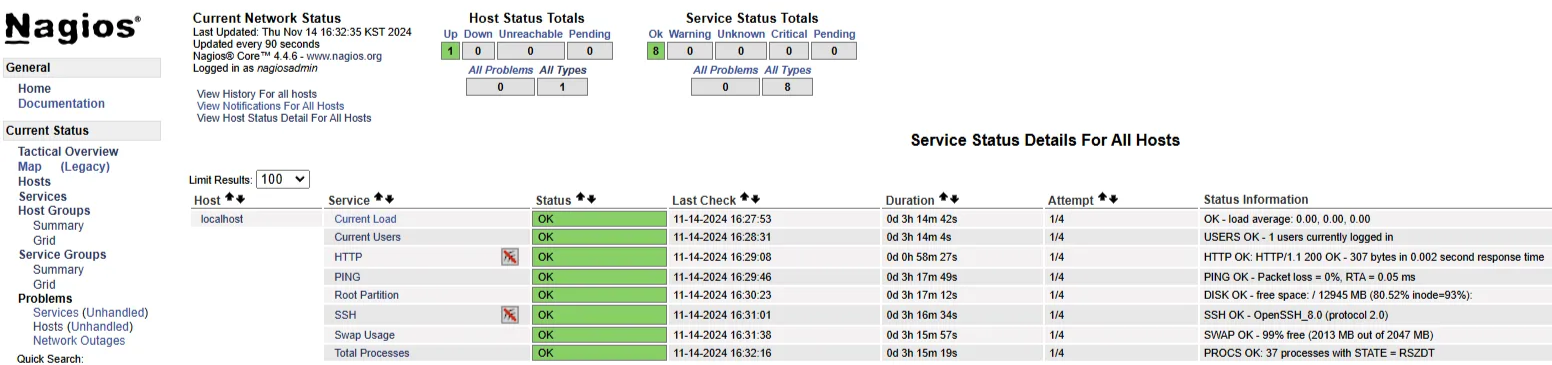
Task: Click the service totals Critical header
Action: [x=789, y=34]
